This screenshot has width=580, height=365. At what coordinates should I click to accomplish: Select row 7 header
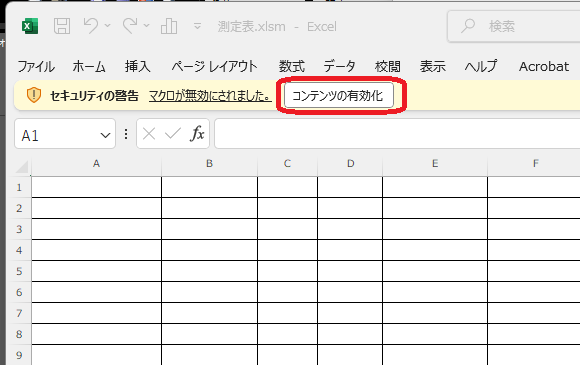(19, 313)
